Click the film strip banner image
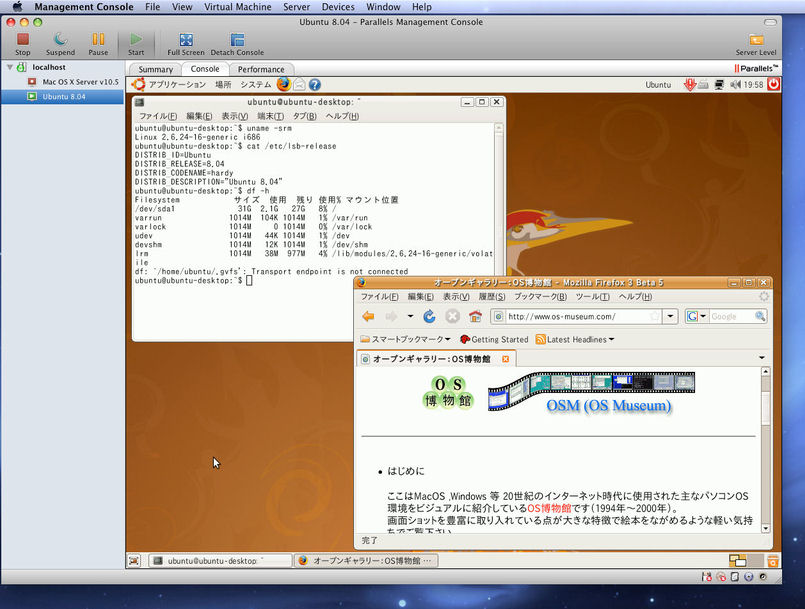 (x=591, y=390)
